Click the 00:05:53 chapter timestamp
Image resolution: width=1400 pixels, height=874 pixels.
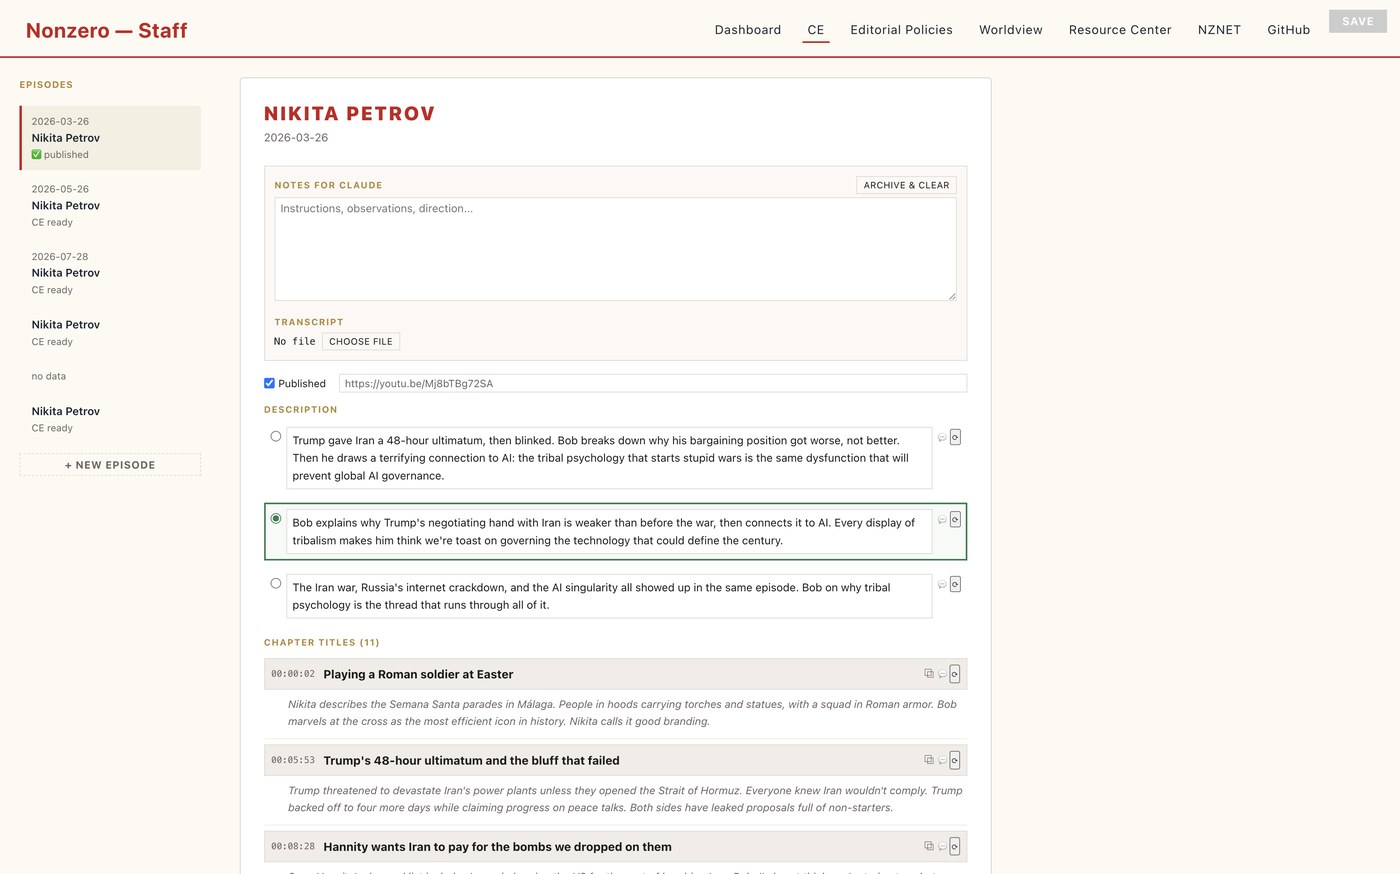coord(293,760)
